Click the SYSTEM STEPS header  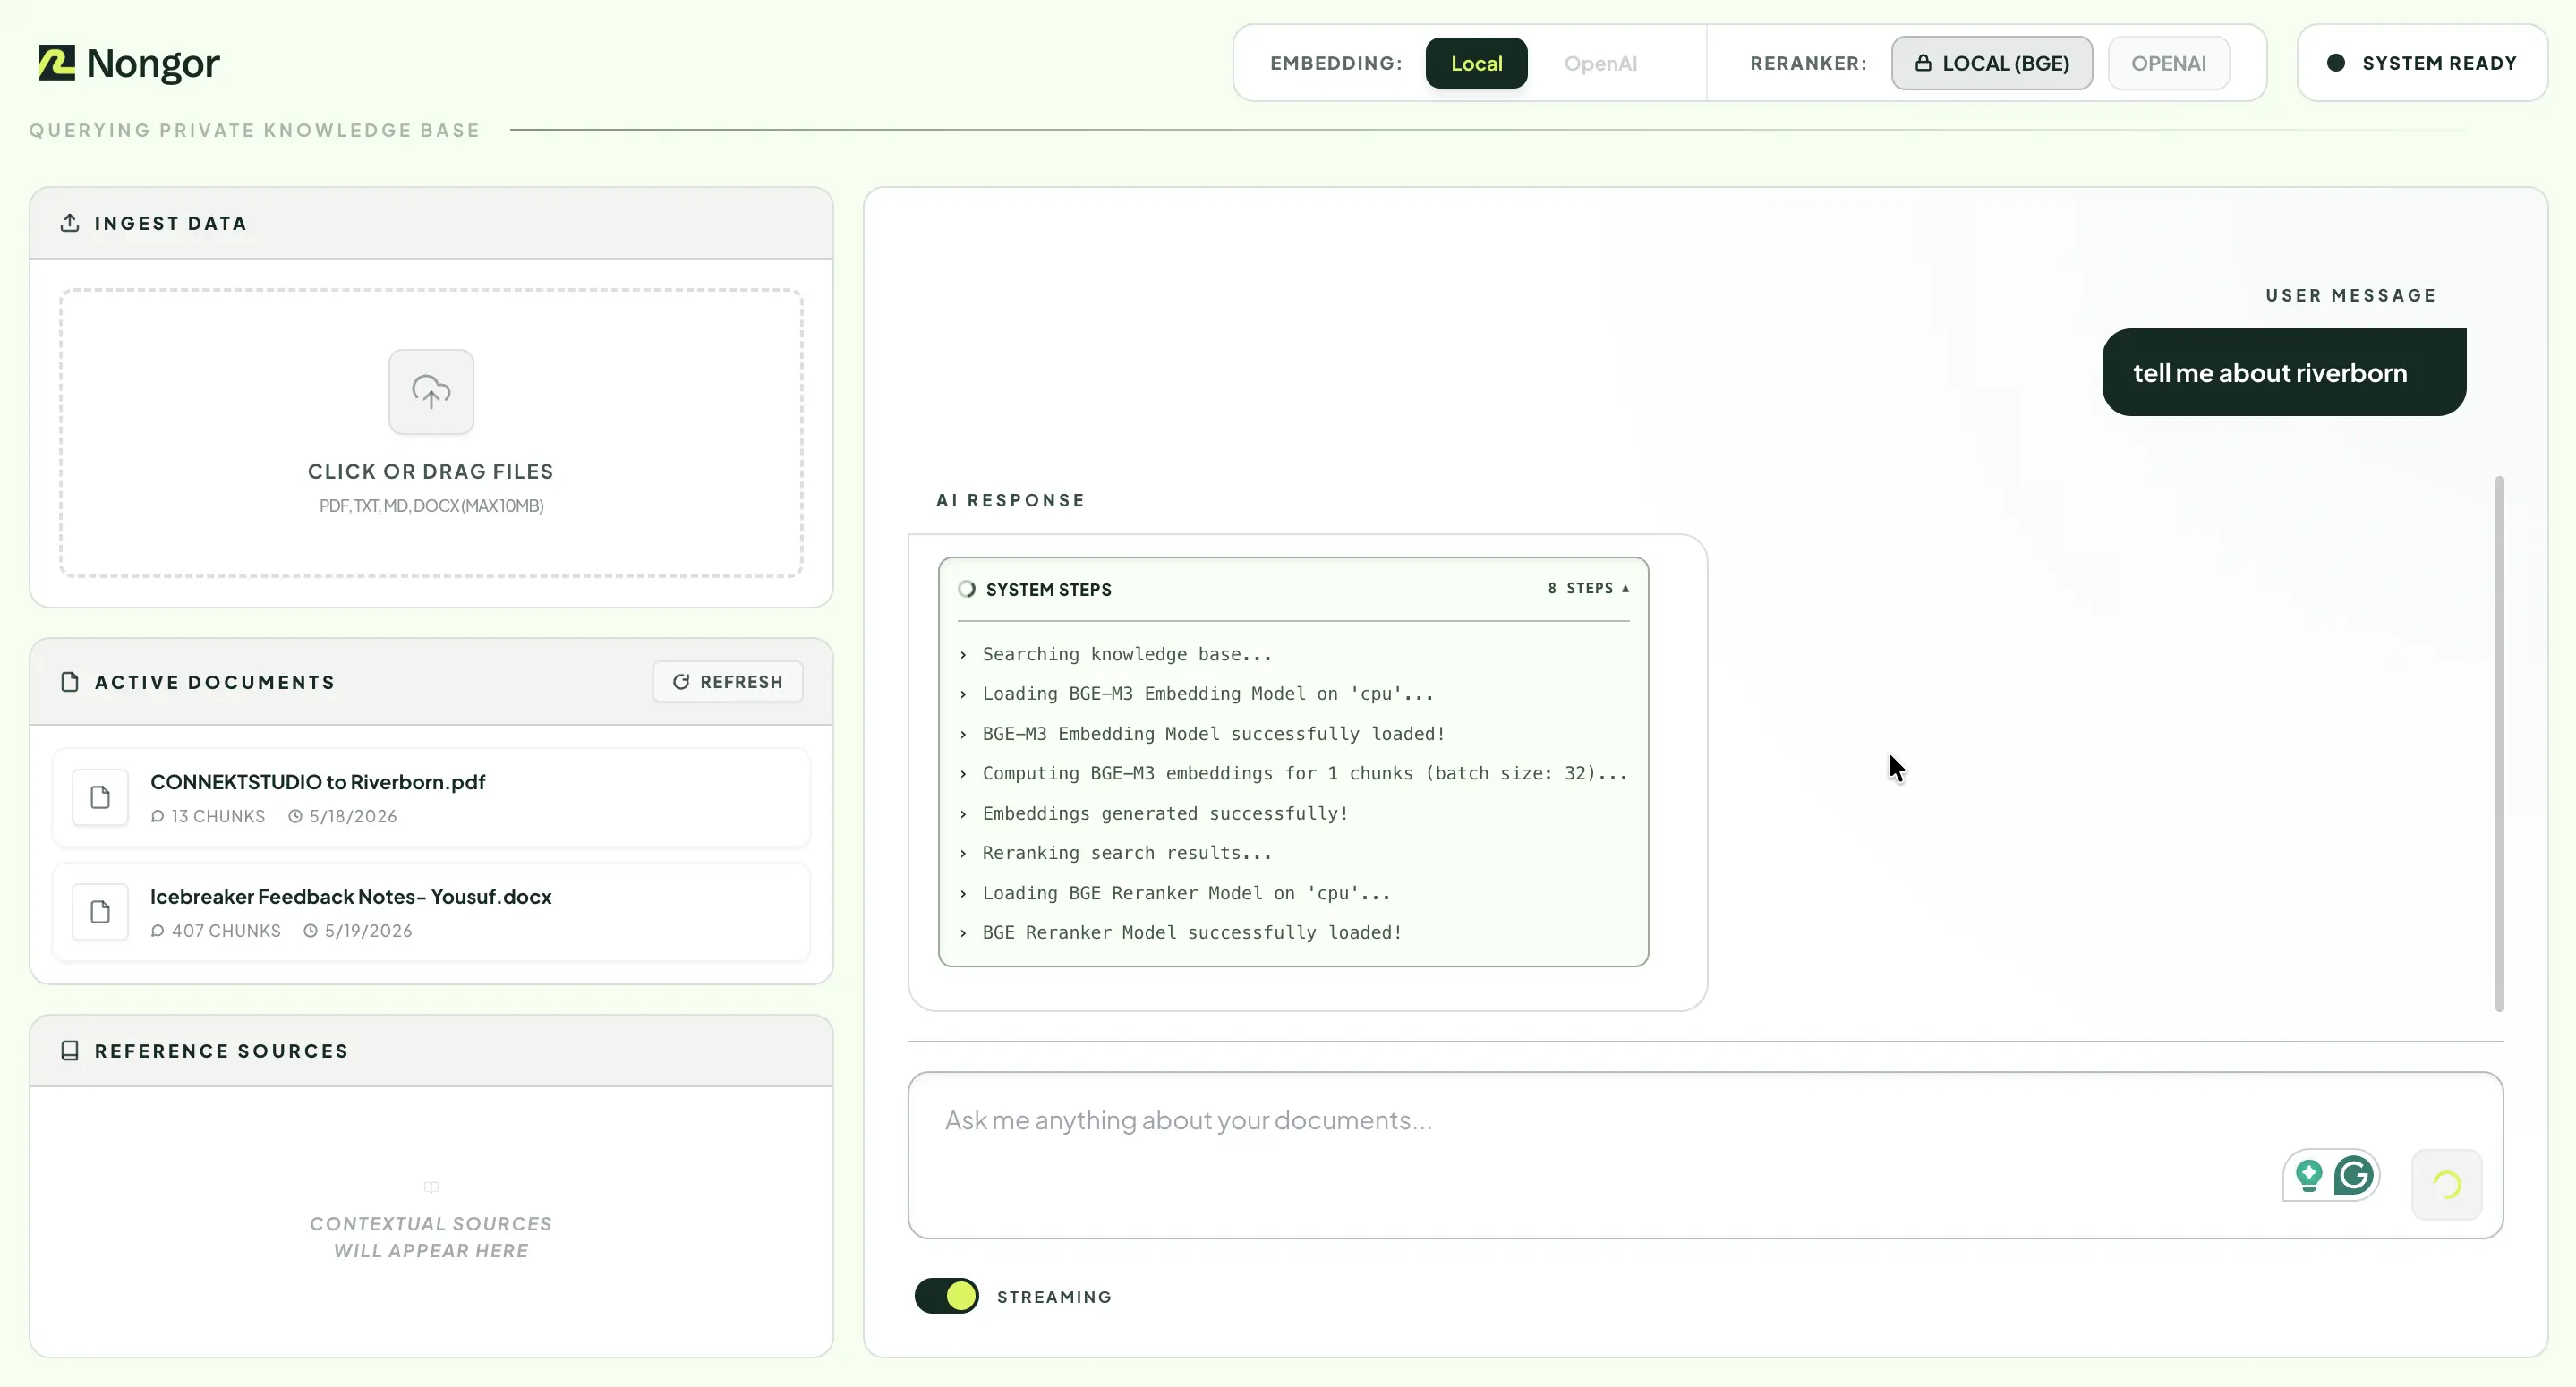[1048, 590]
